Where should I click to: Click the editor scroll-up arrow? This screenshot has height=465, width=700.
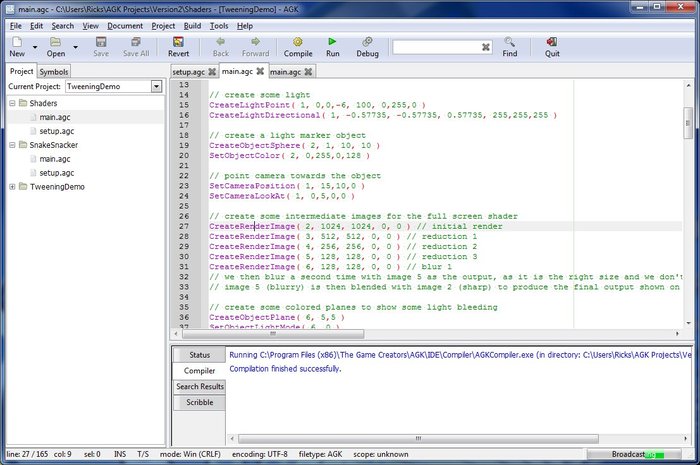point(688,85)
